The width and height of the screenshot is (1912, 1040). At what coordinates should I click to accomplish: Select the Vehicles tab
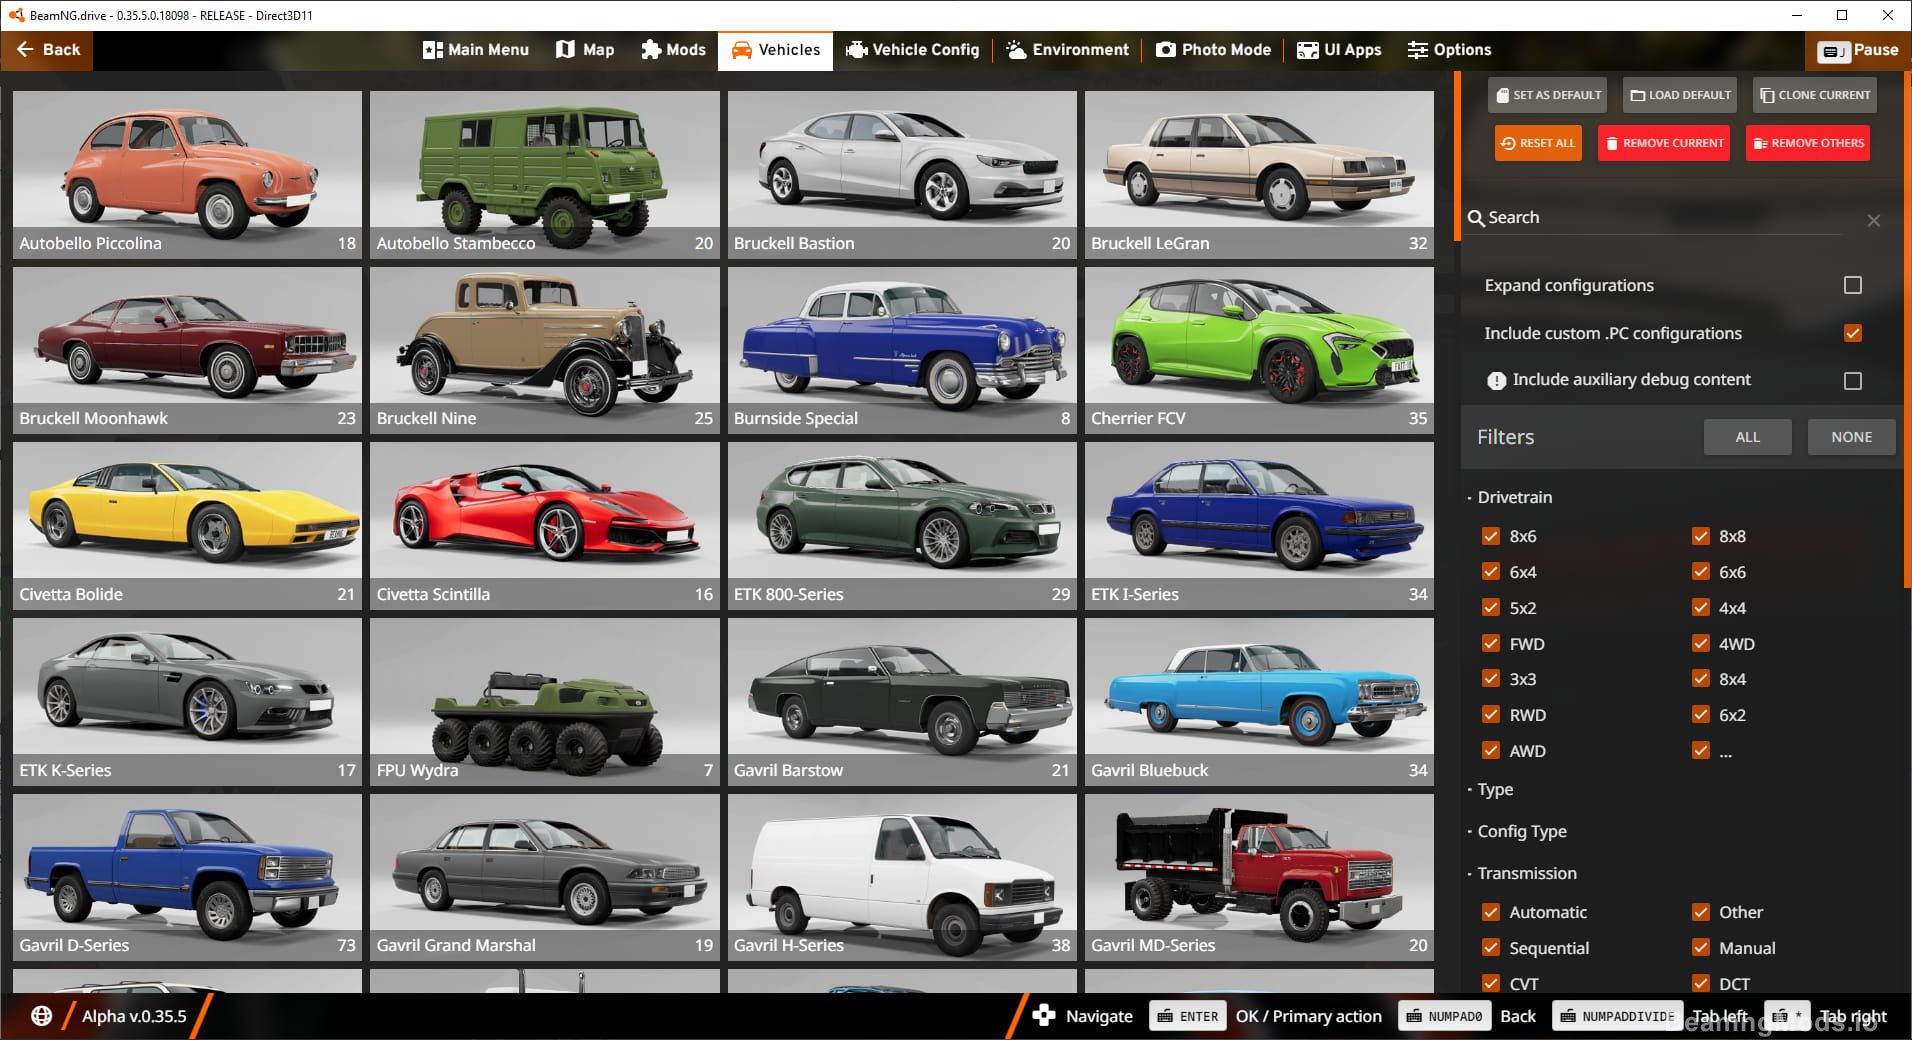point(775,50)
